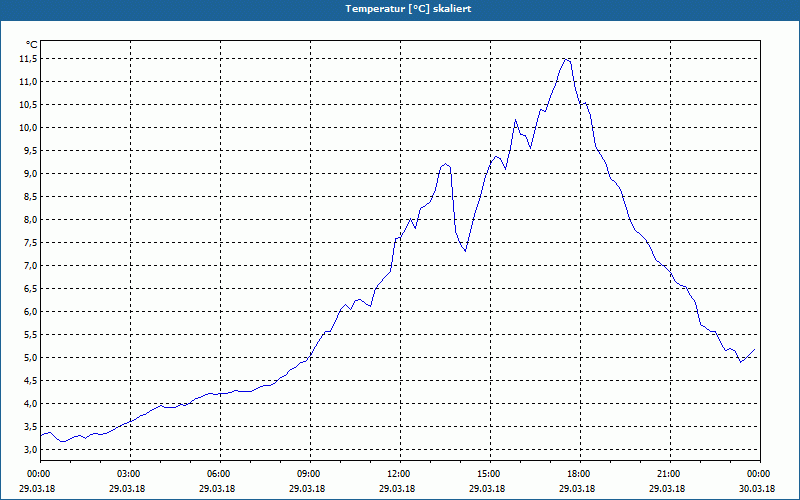Click the 7,0 y-axis value
The image size is (800, 500).
point(30,265)
